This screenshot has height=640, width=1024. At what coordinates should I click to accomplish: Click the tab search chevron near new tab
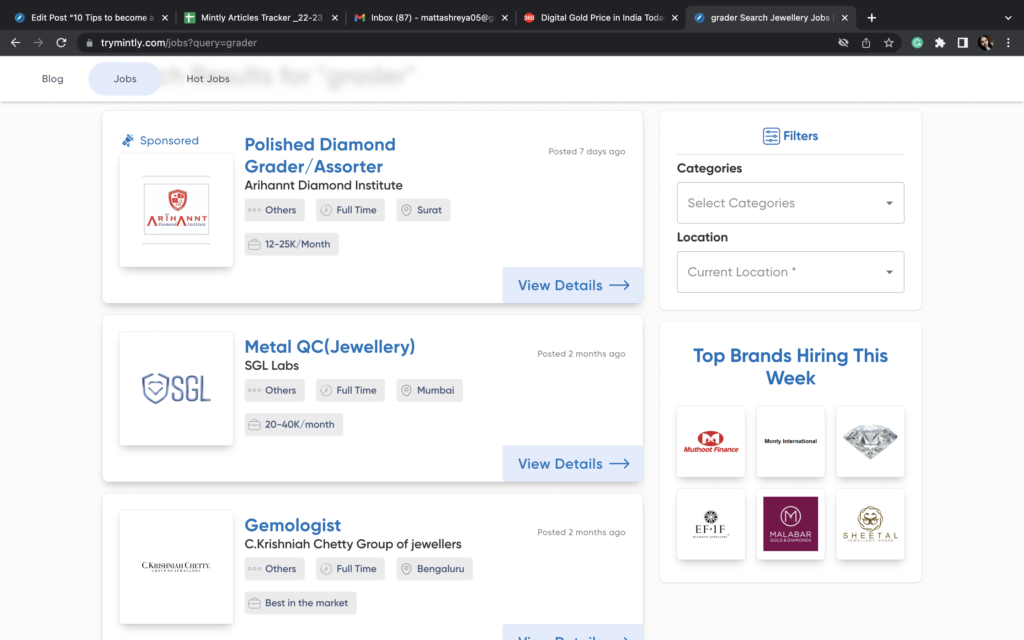tap(1006, 17)
